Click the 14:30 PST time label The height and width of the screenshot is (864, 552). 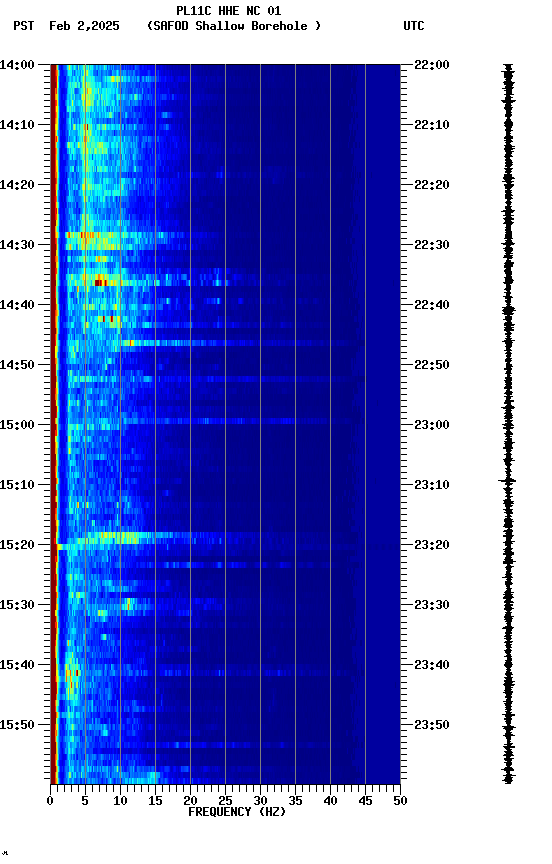[17, 245]
